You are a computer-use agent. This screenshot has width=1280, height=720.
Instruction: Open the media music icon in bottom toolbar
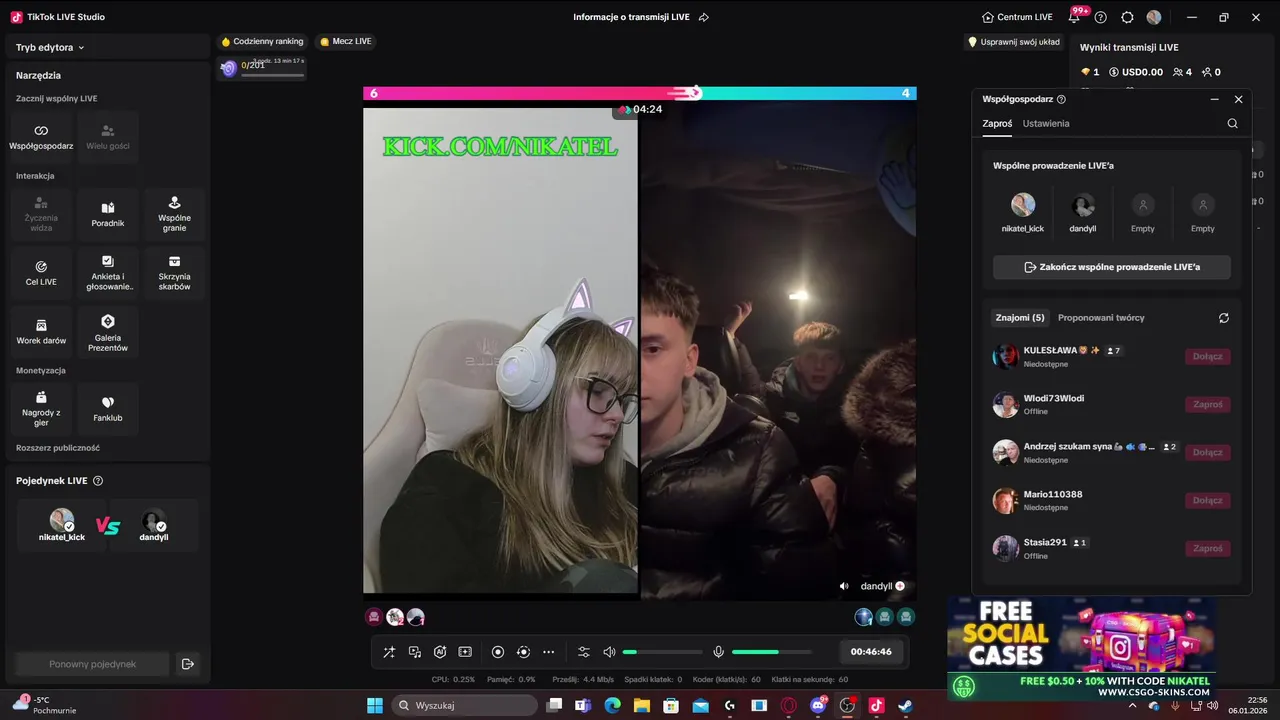click(x=415, y=652)
